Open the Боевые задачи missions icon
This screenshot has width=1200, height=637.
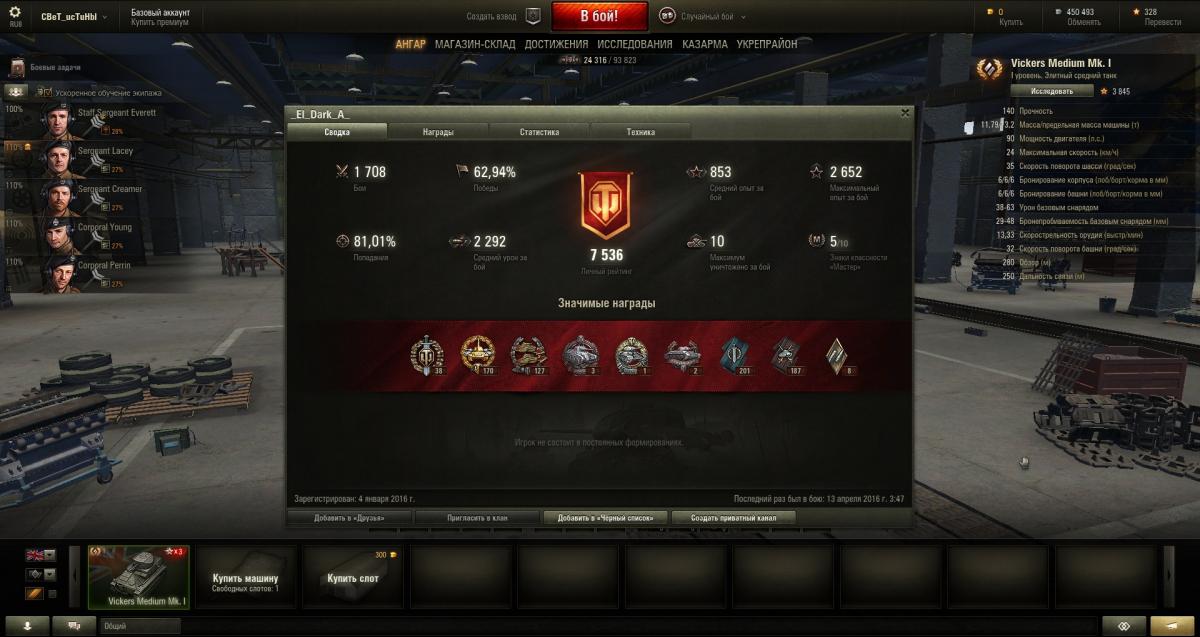pos(17,67)
